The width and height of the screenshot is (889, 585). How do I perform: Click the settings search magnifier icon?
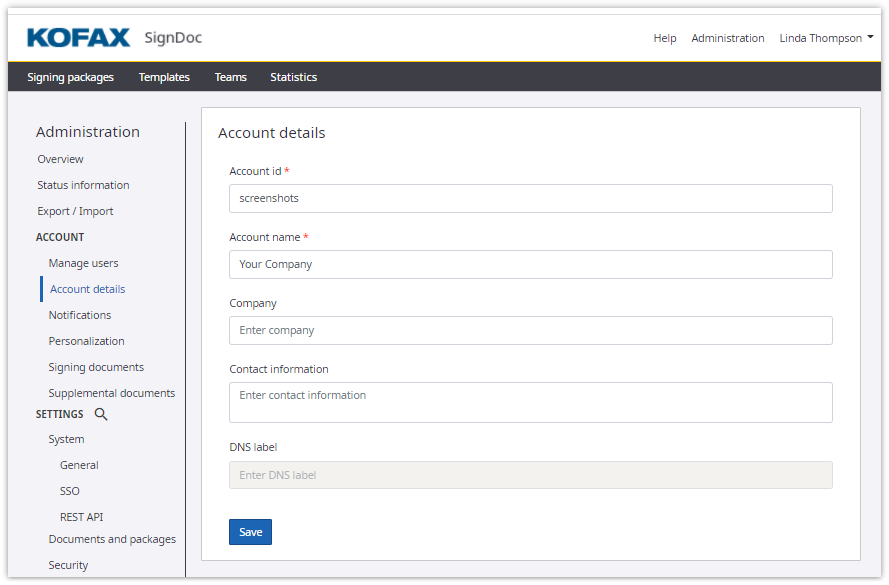[101, 414]
